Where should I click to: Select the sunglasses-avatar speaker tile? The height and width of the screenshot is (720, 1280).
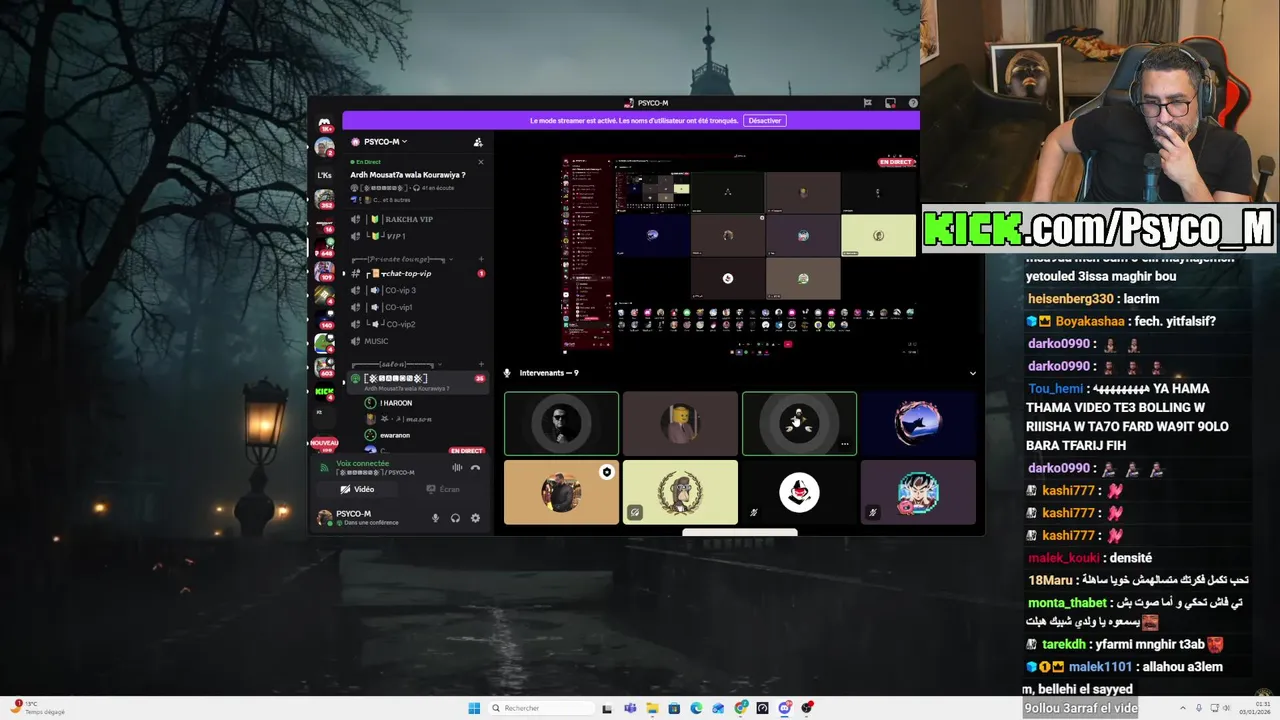tap(561, 423)
